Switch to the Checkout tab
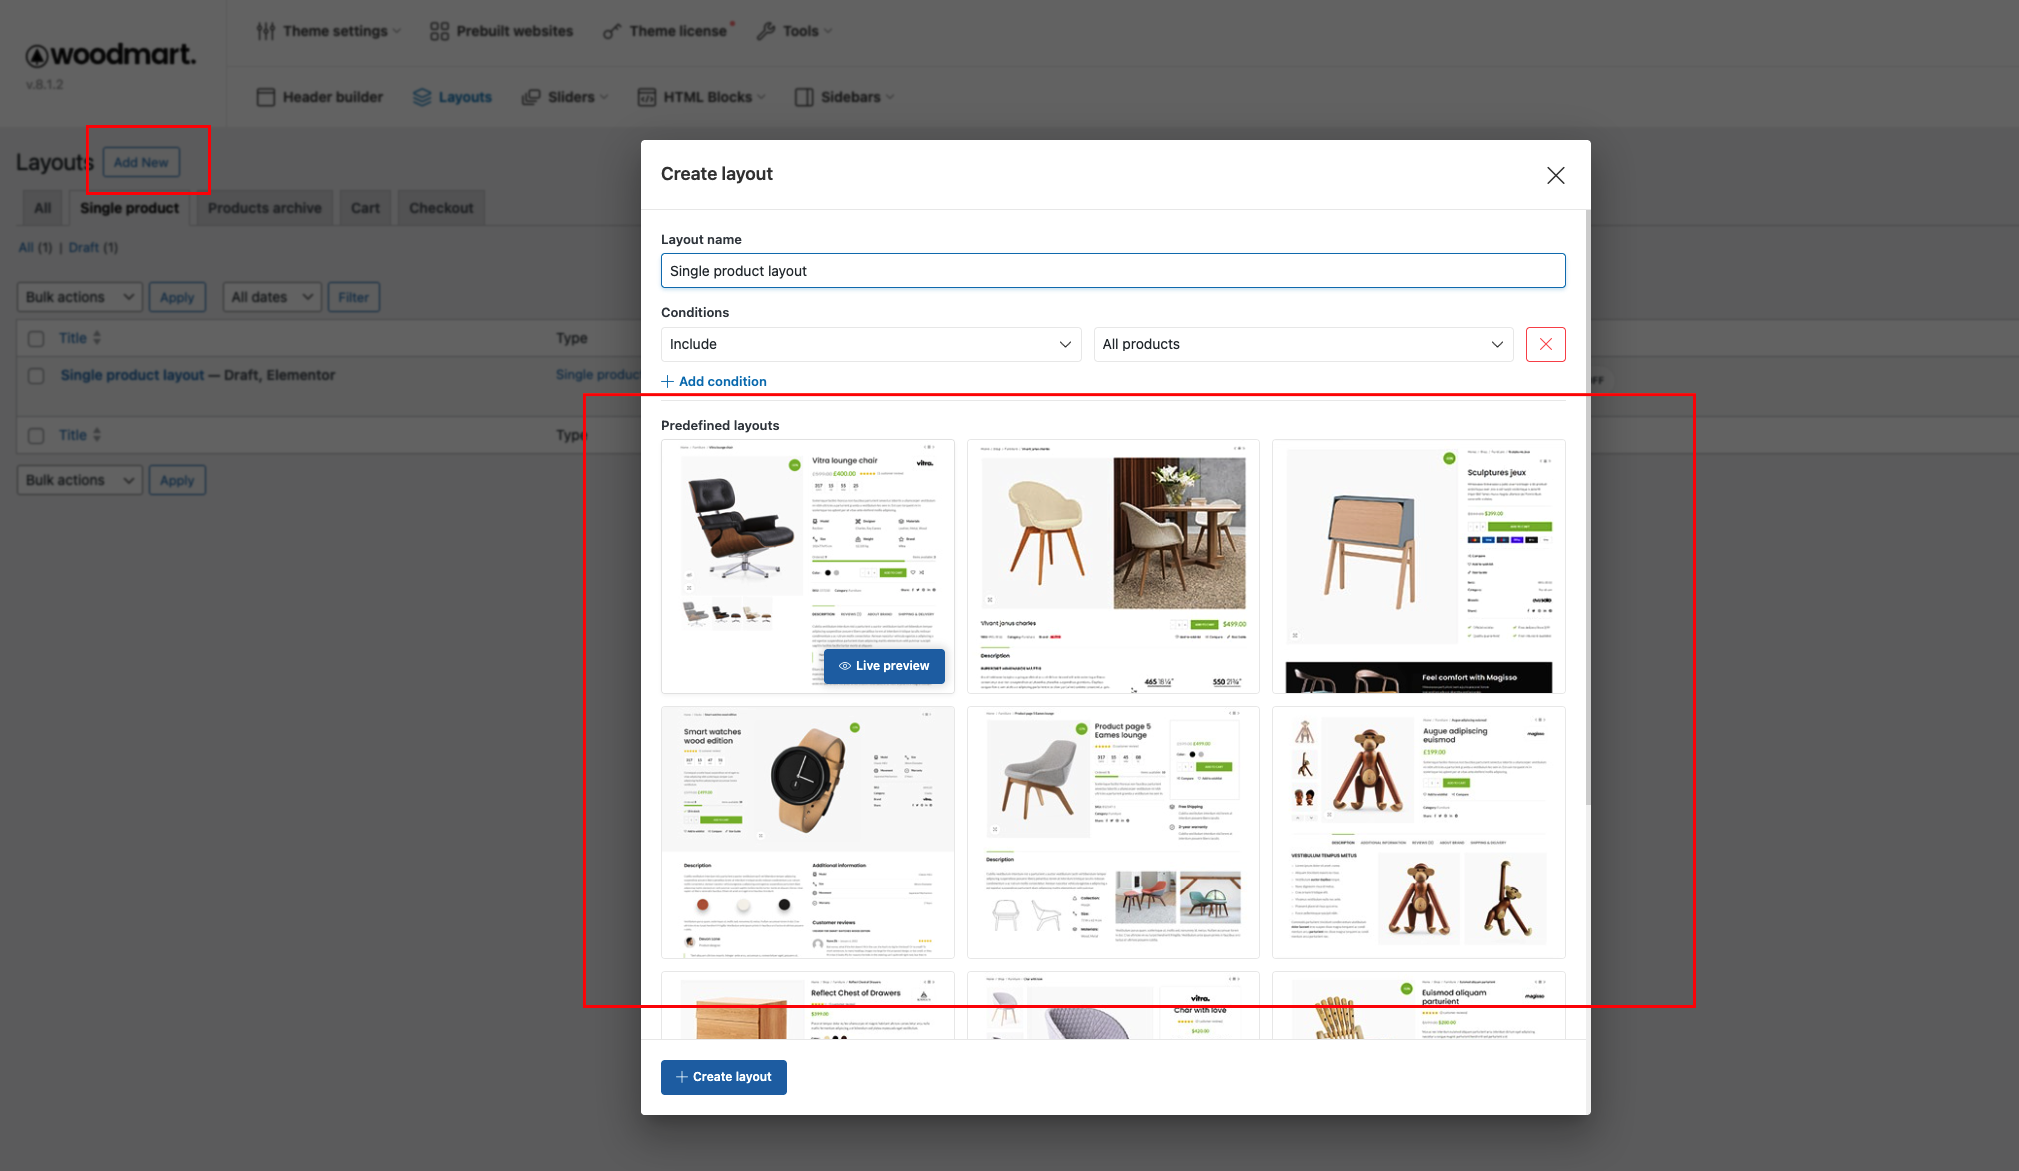The height and width of the screenshot is (1171, 2019). 441,208
